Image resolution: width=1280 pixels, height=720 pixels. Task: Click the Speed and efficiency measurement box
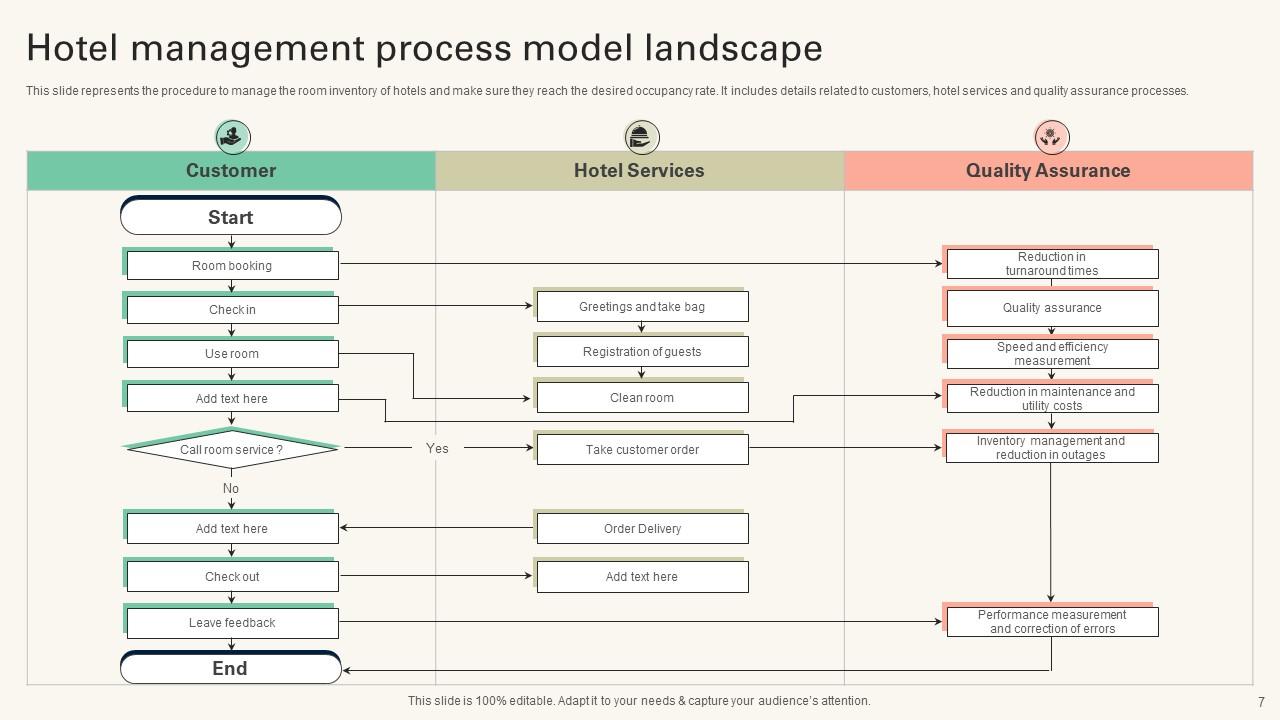coord(1052,354)
